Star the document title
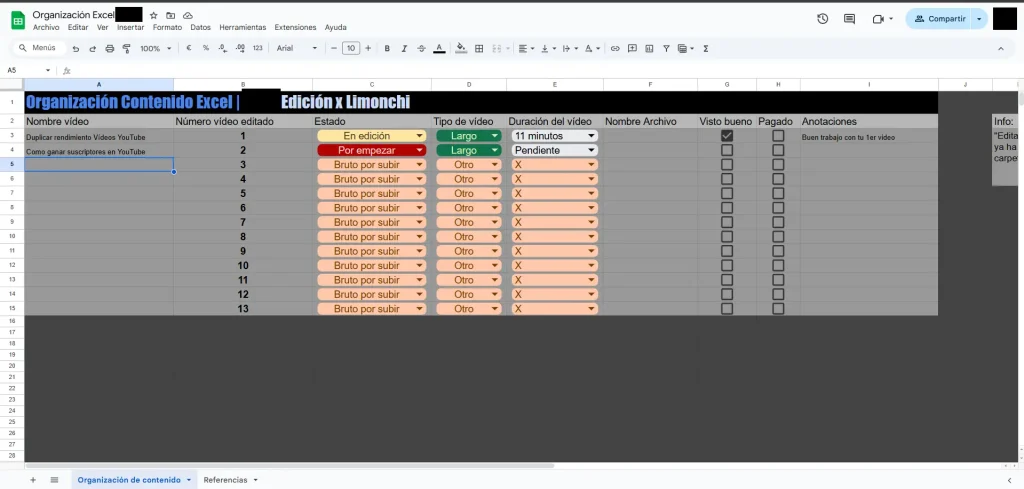Viewport: 1024px width, 489px height. 153,16
